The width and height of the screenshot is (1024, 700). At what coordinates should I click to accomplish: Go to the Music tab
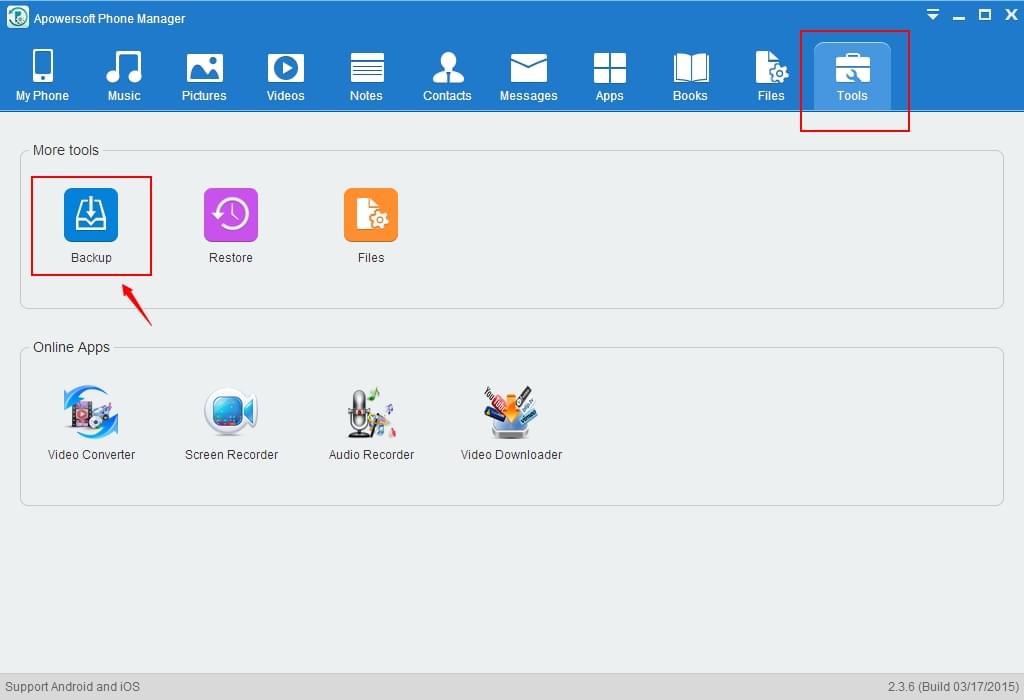coord(124,76)
